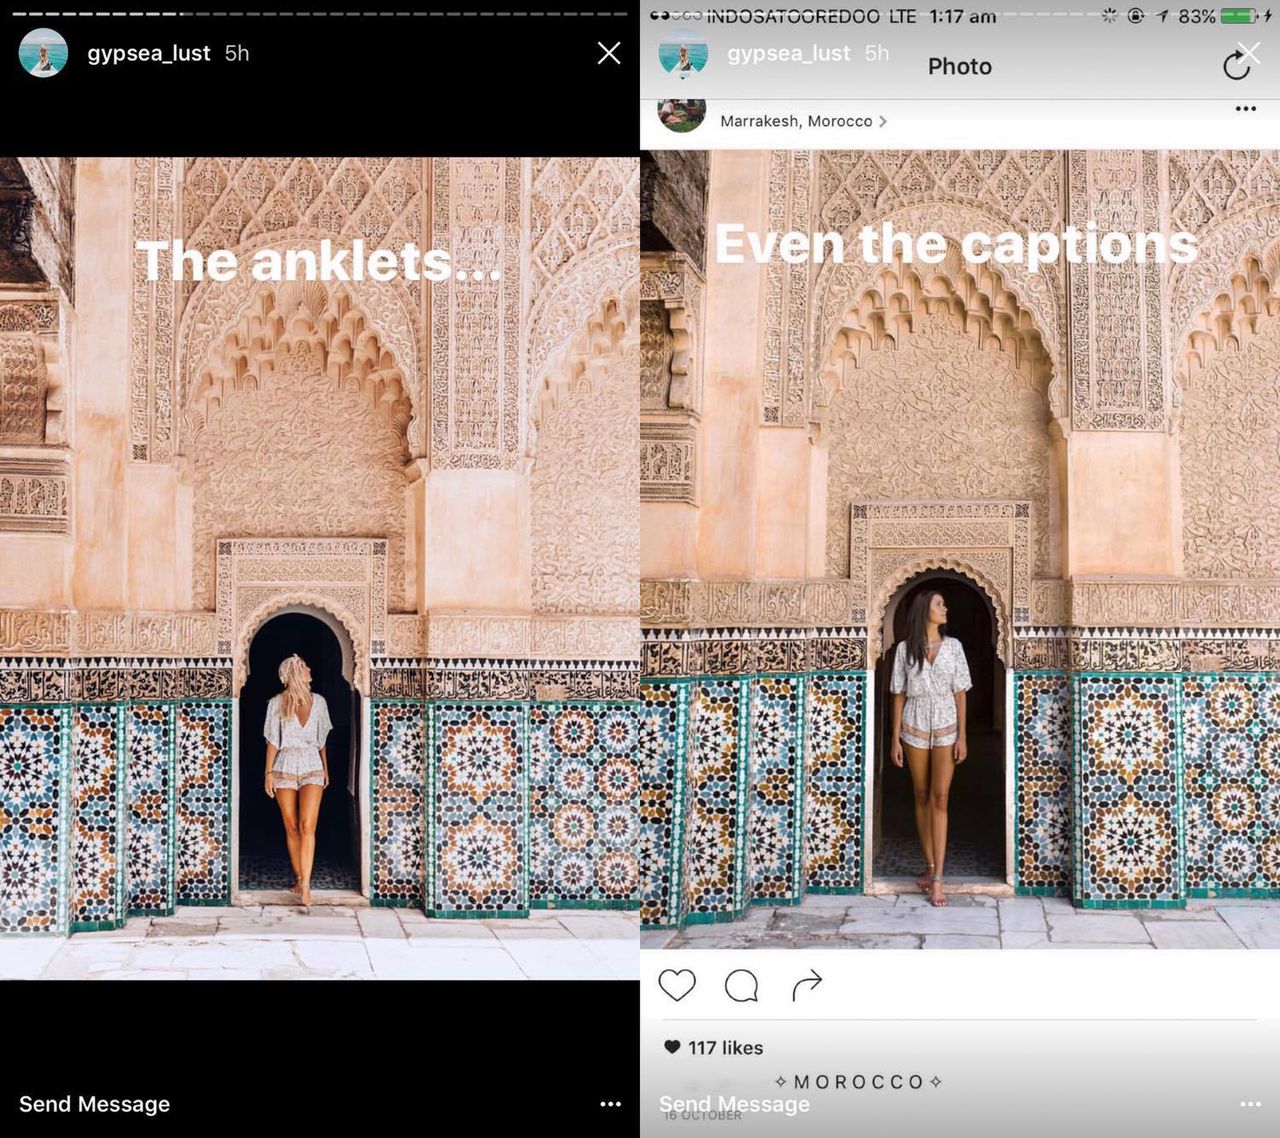This screenshot has width=1280, height=1138.
Task: Tap the battery indicator in status bar
Action: tap(1238, 16)
